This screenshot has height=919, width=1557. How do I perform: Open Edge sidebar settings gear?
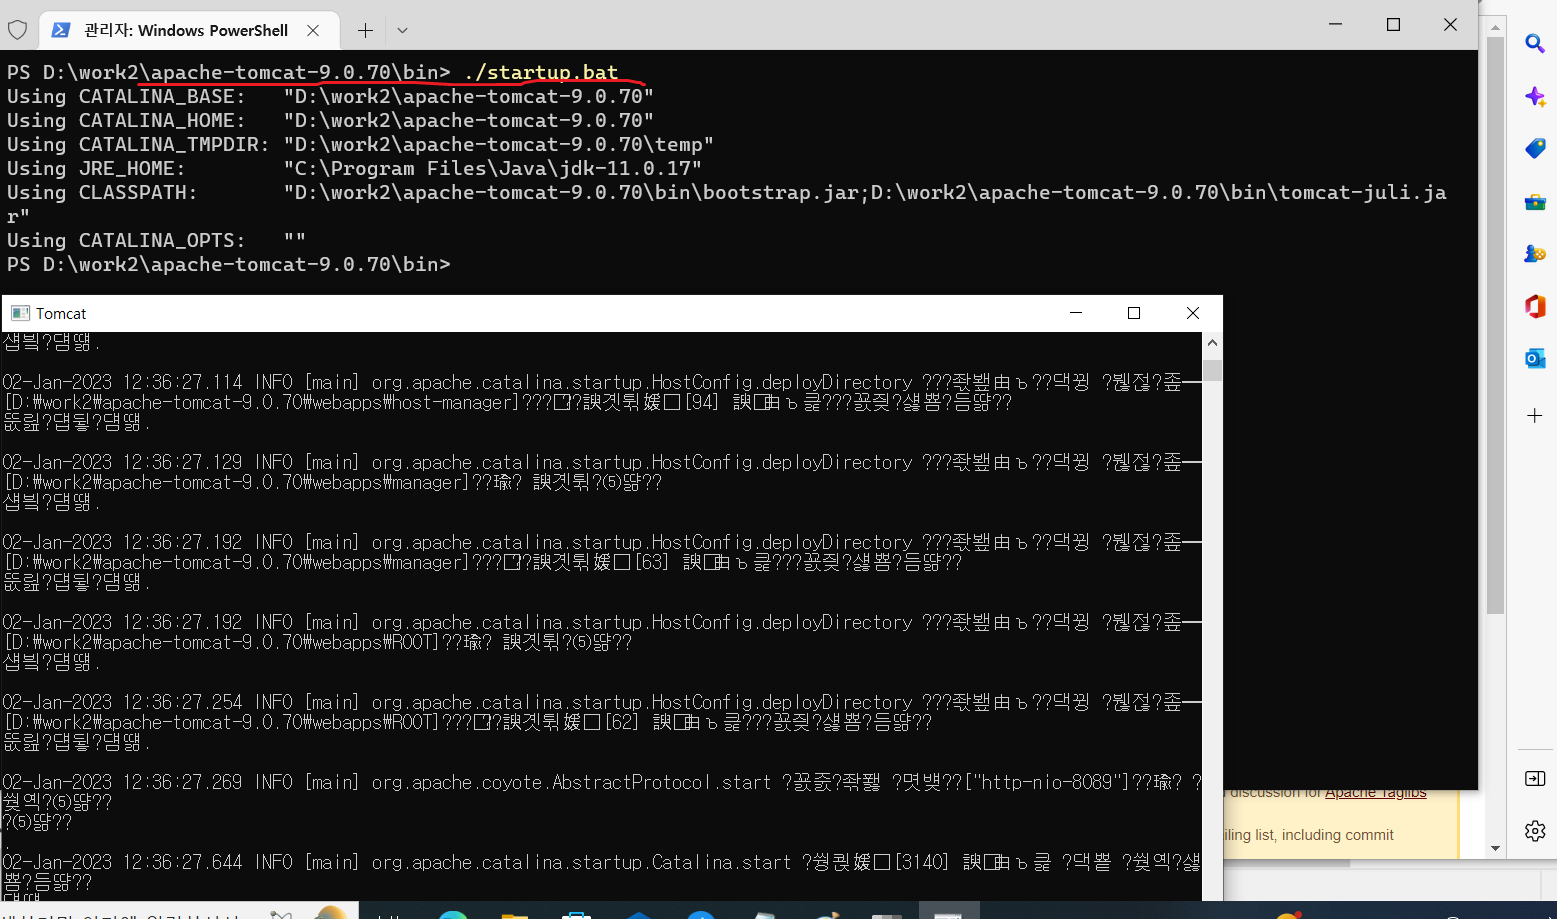point(1535,830)
